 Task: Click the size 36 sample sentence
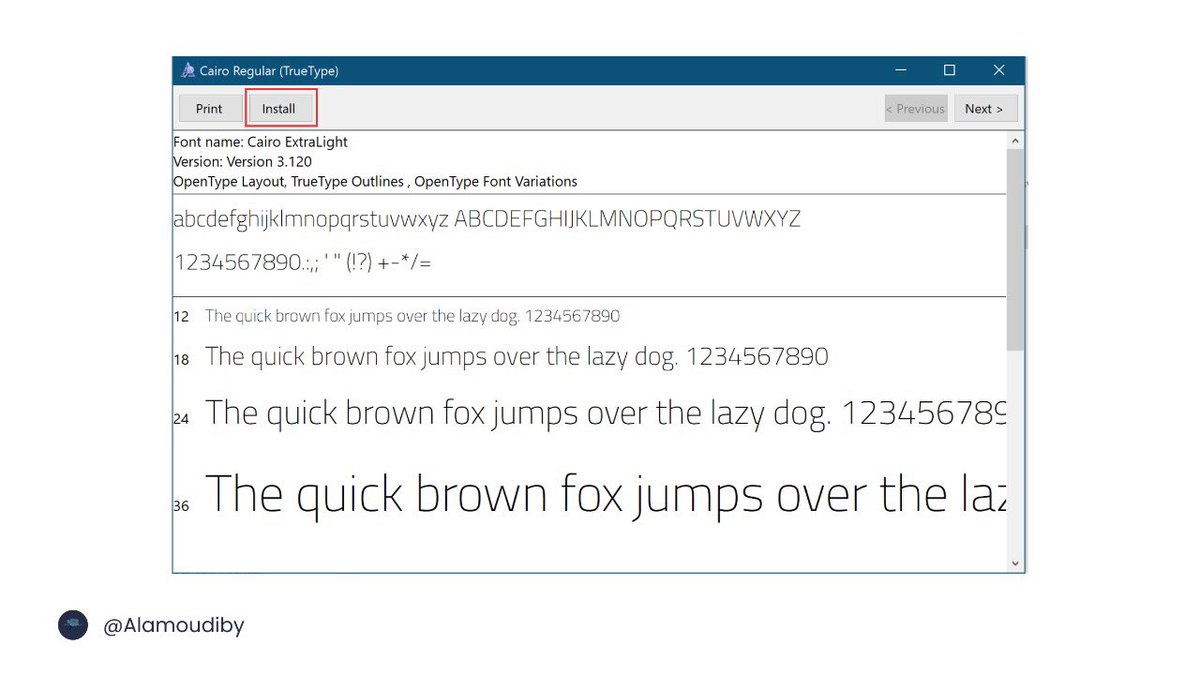606,494
